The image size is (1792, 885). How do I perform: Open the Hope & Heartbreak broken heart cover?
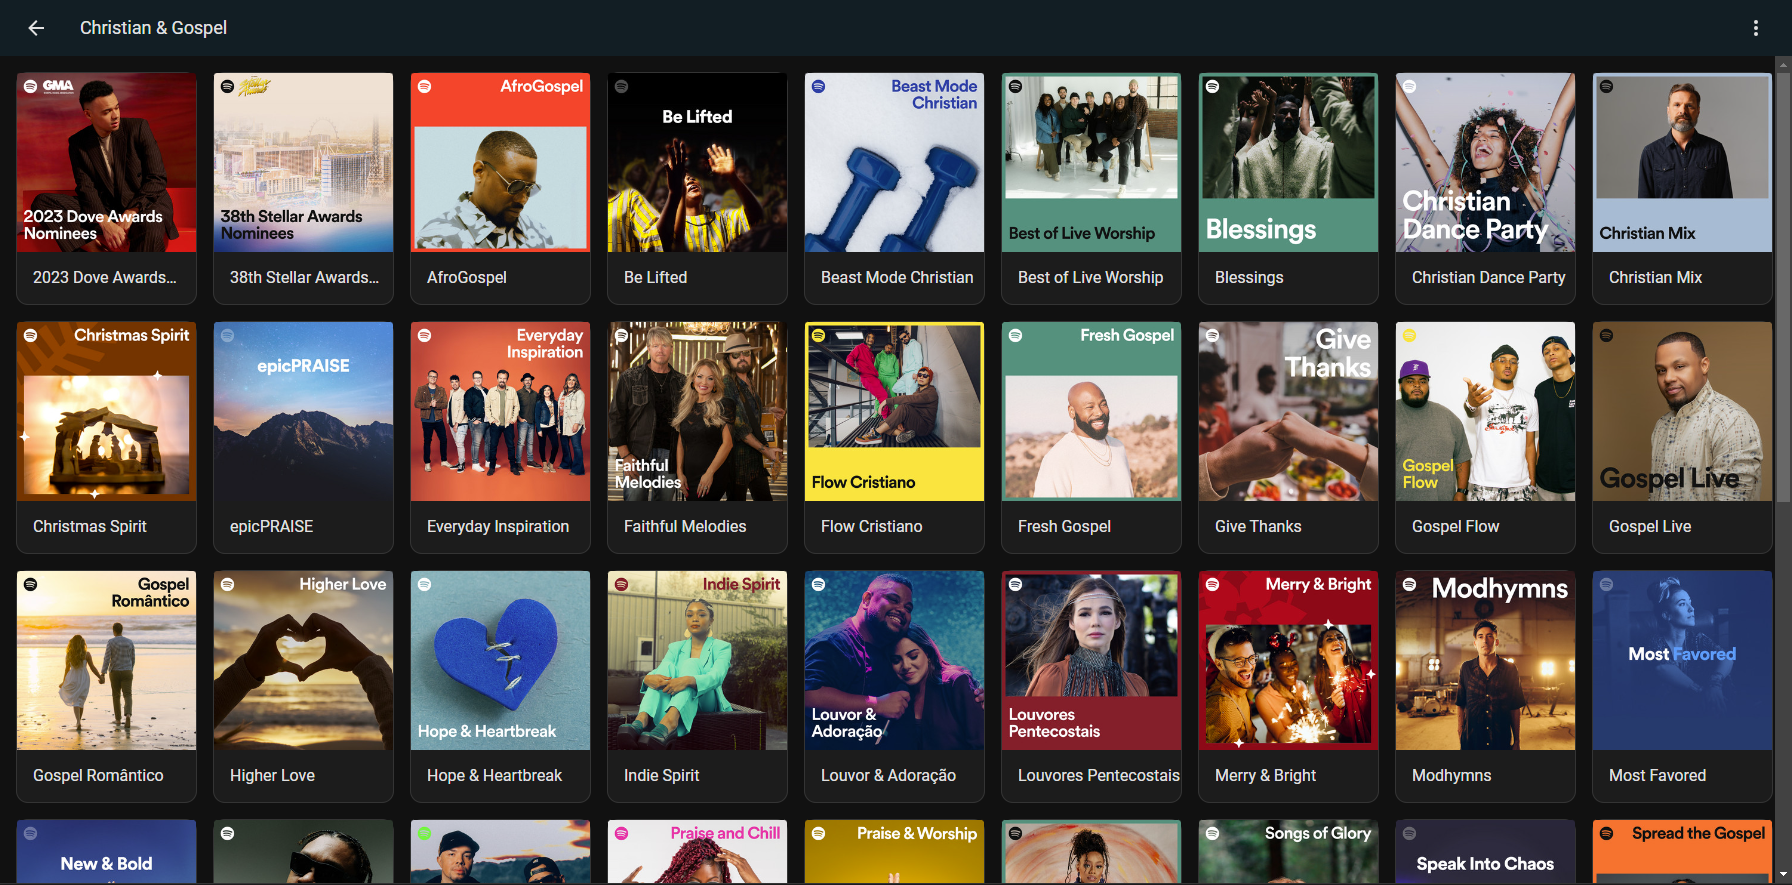[x=500, y=660]
